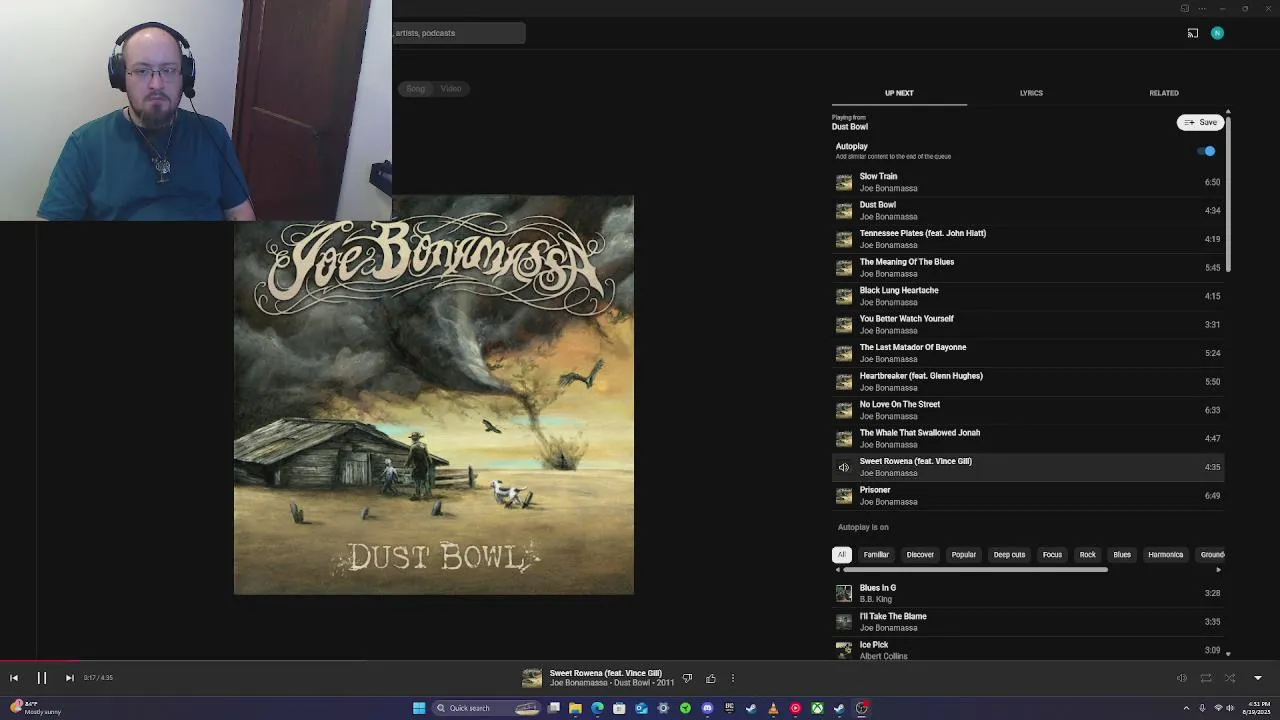Mute the player volume
Image resolution: width=1280 pixels, height=720 pixels.
1181,678
